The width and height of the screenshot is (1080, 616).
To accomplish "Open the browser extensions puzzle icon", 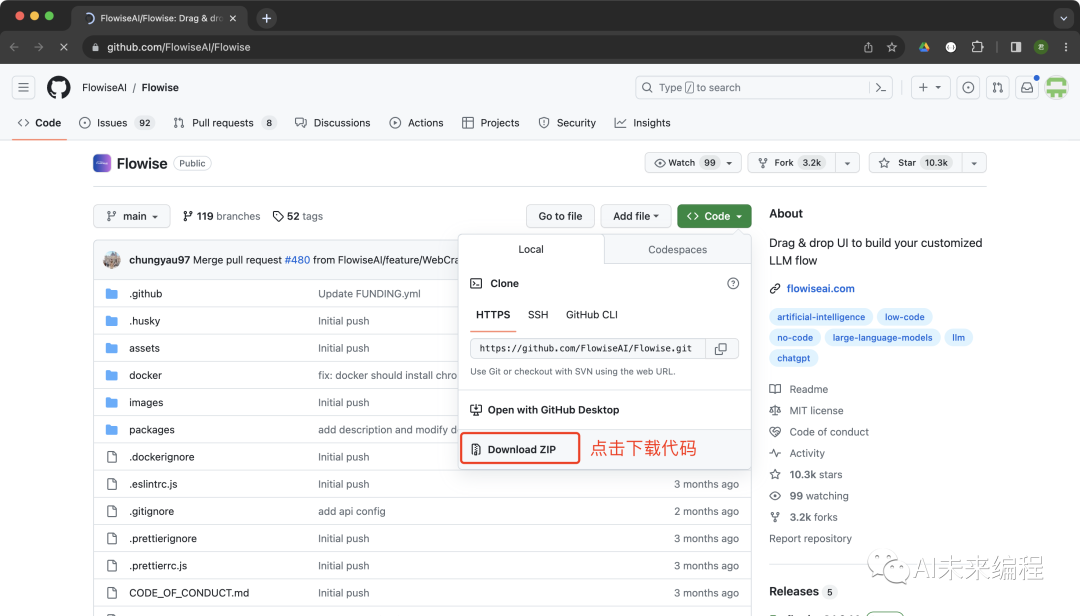I will 977,47.
